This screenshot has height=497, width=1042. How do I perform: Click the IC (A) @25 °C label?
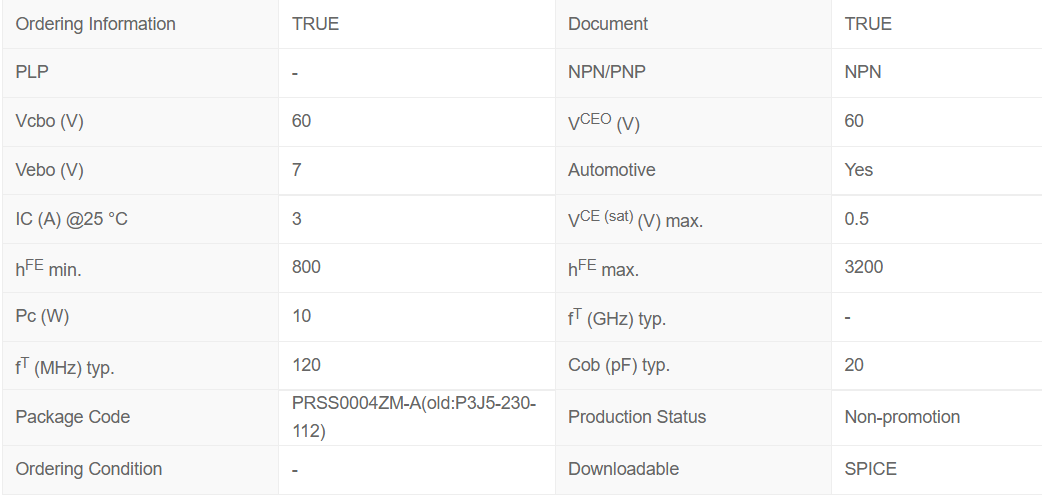tap(71, 219)
